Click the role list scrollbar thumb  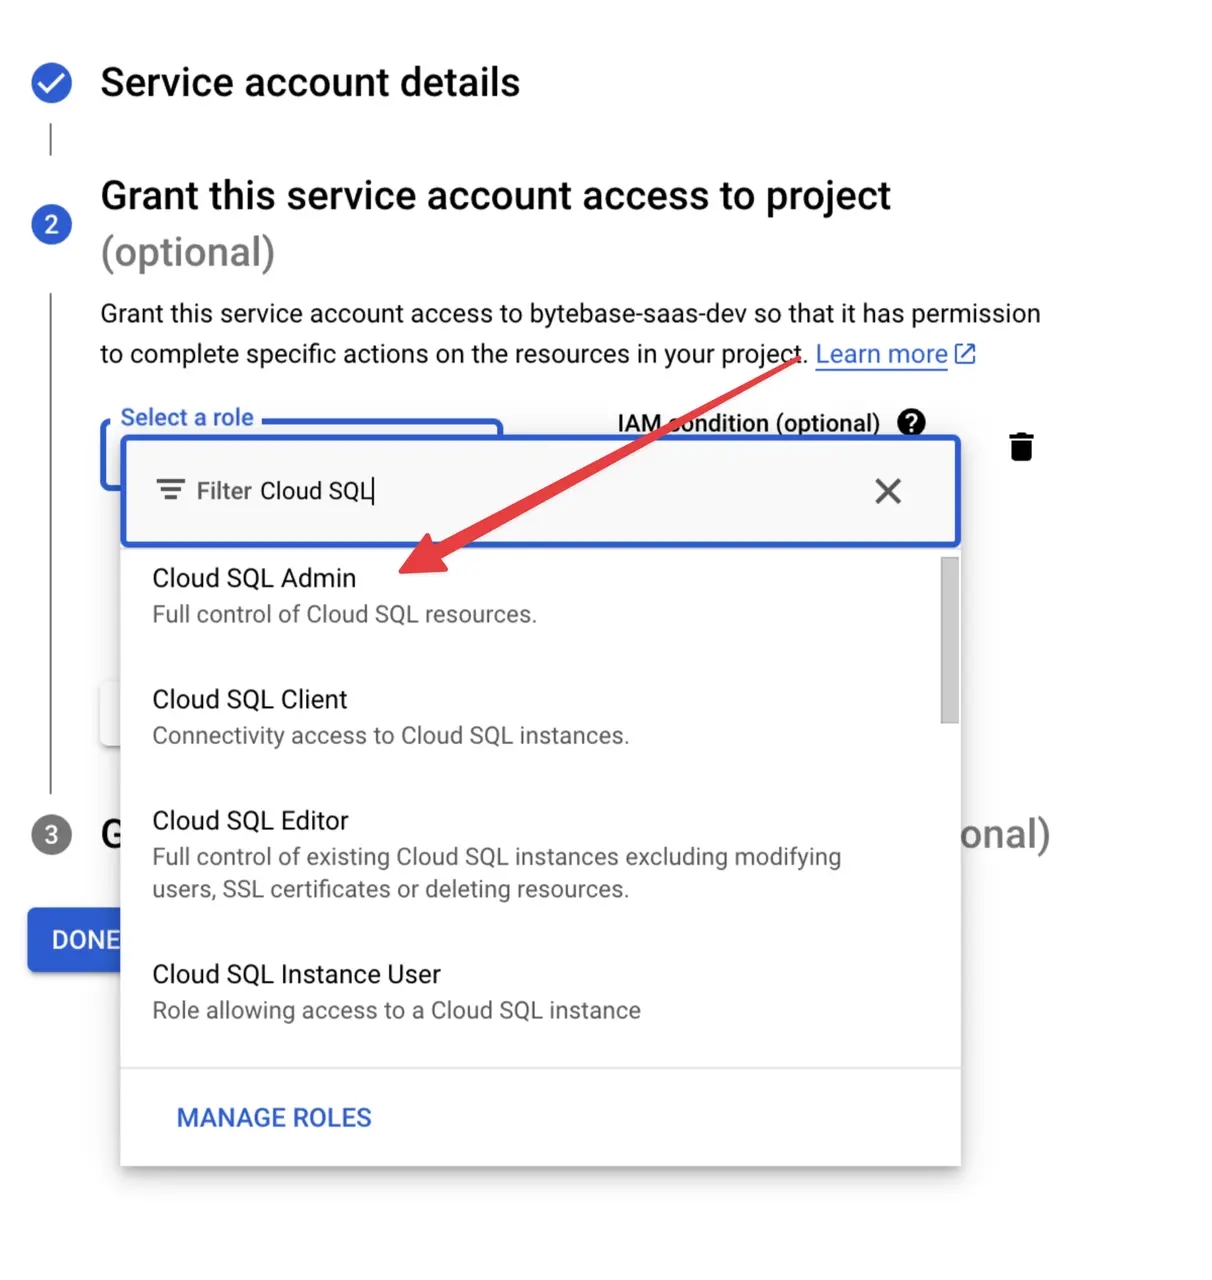[949, 640]
